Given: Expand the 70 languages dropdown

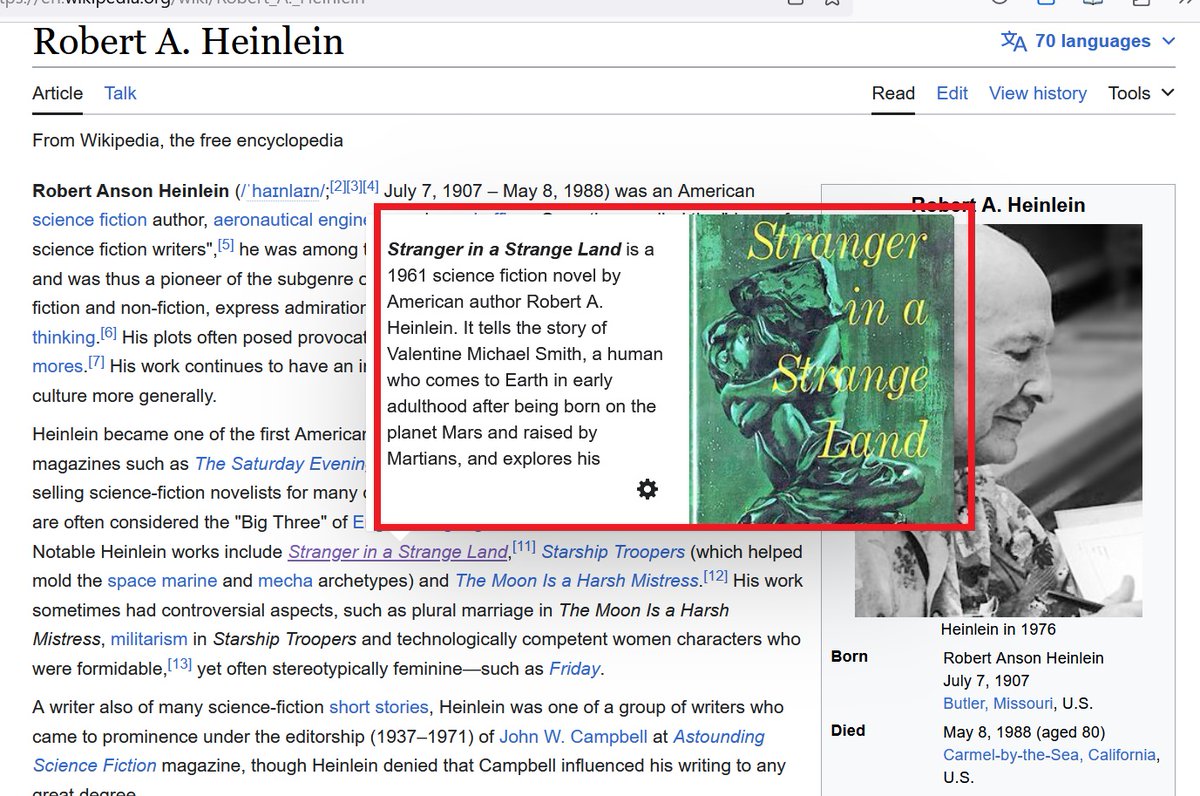Looking at the screenshot, I should [x=1090, y=41].
